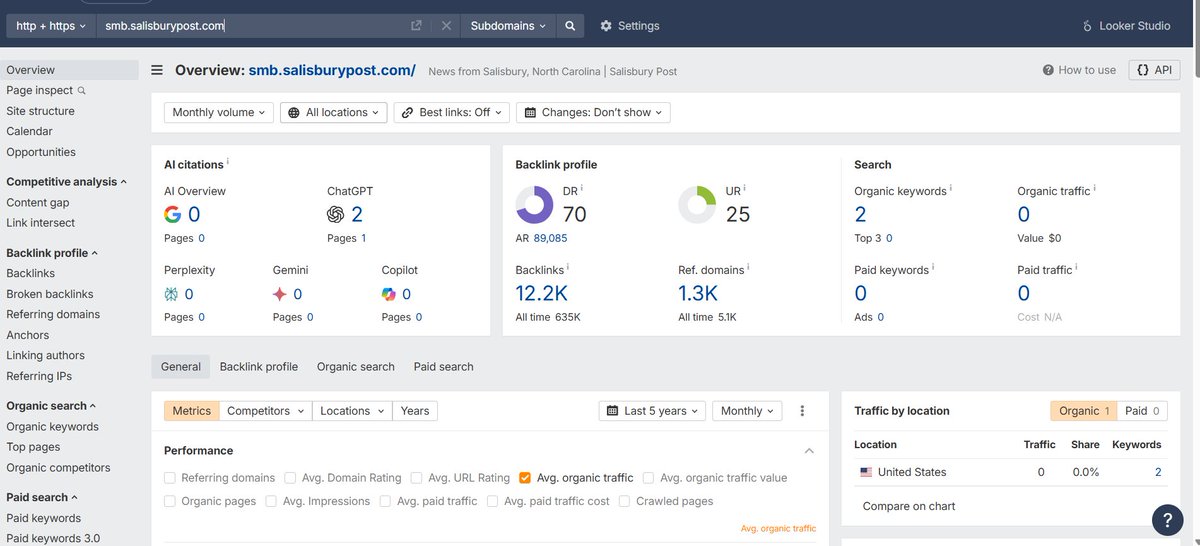Screen dimensions: 1200x546
Task: Click the 1.3K ref. domains value
Action: 698,293
